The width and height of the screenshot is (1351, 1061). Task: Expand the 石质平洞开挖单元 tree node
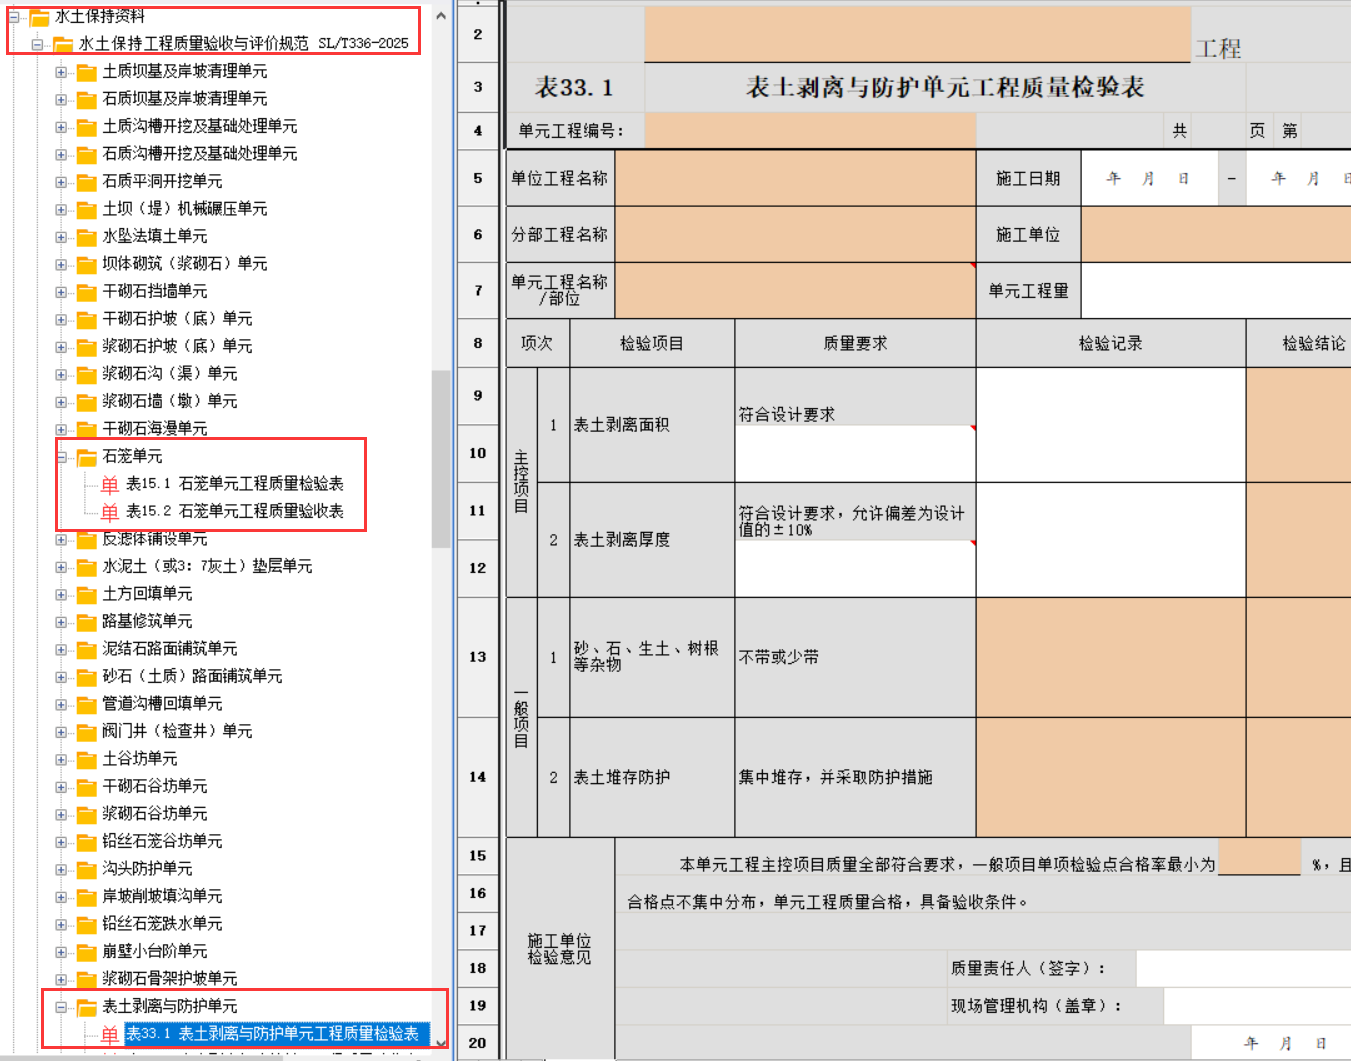61,182
